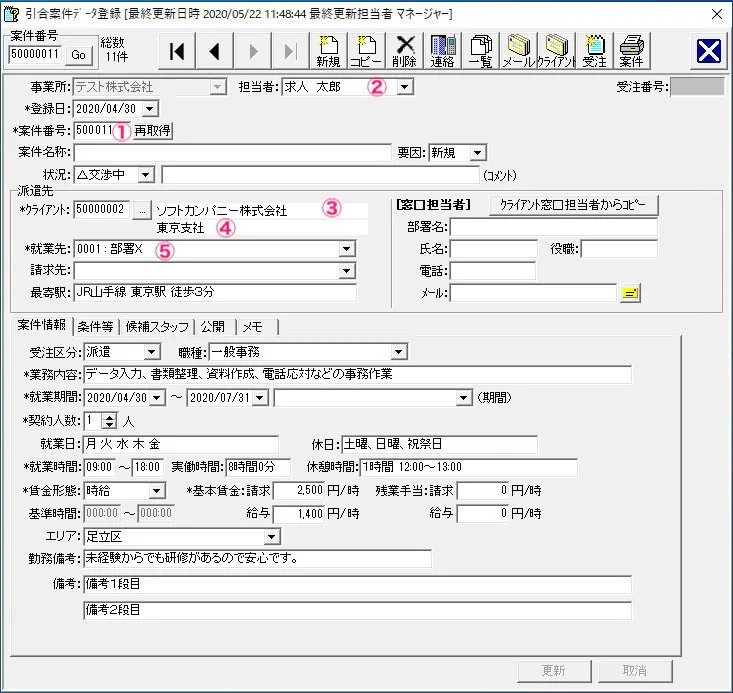Click the yellow mail icon beside メール field

tap(631, 293)
